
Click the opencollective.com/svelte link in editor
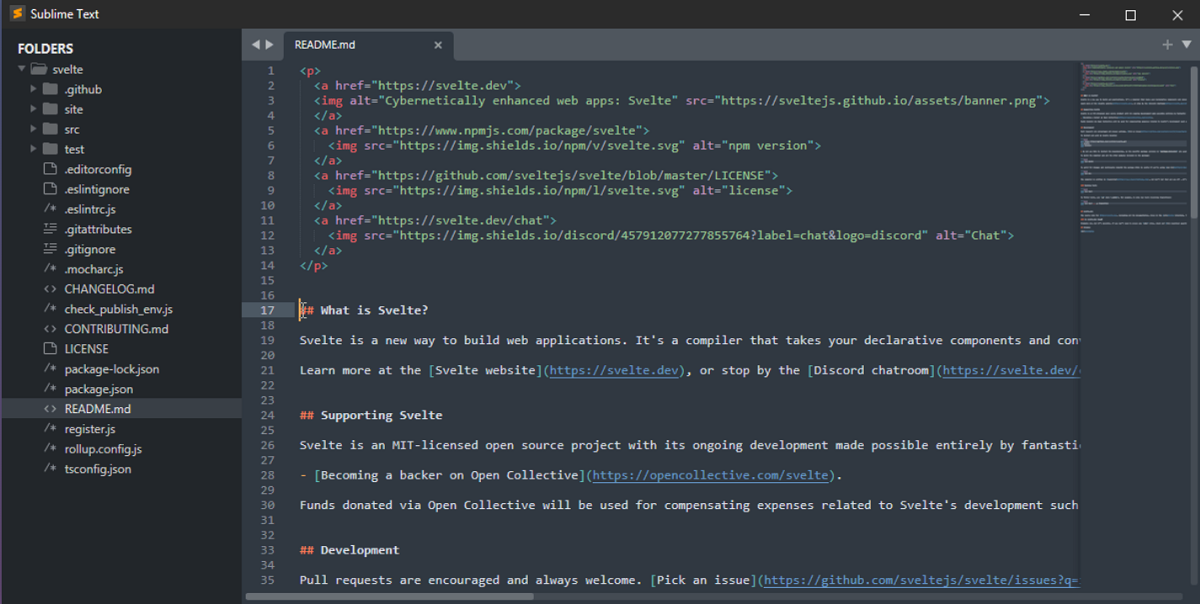712,475
